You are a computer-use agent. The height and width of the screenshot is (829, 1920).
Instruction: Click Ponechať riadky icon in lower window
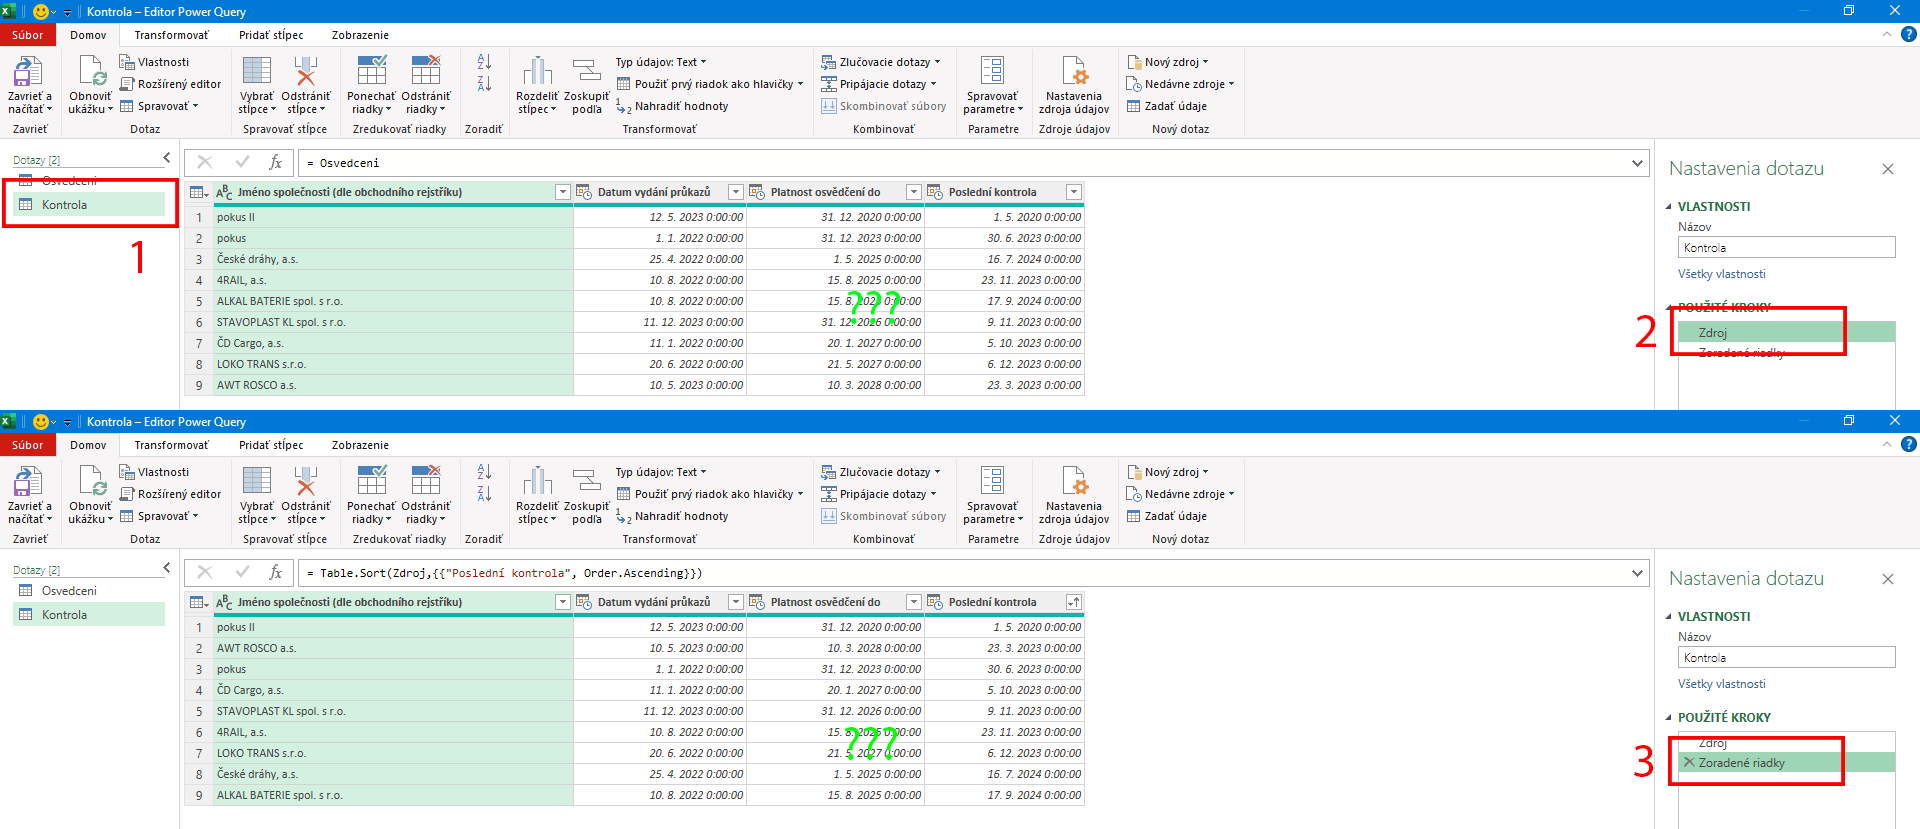point(371,482)
